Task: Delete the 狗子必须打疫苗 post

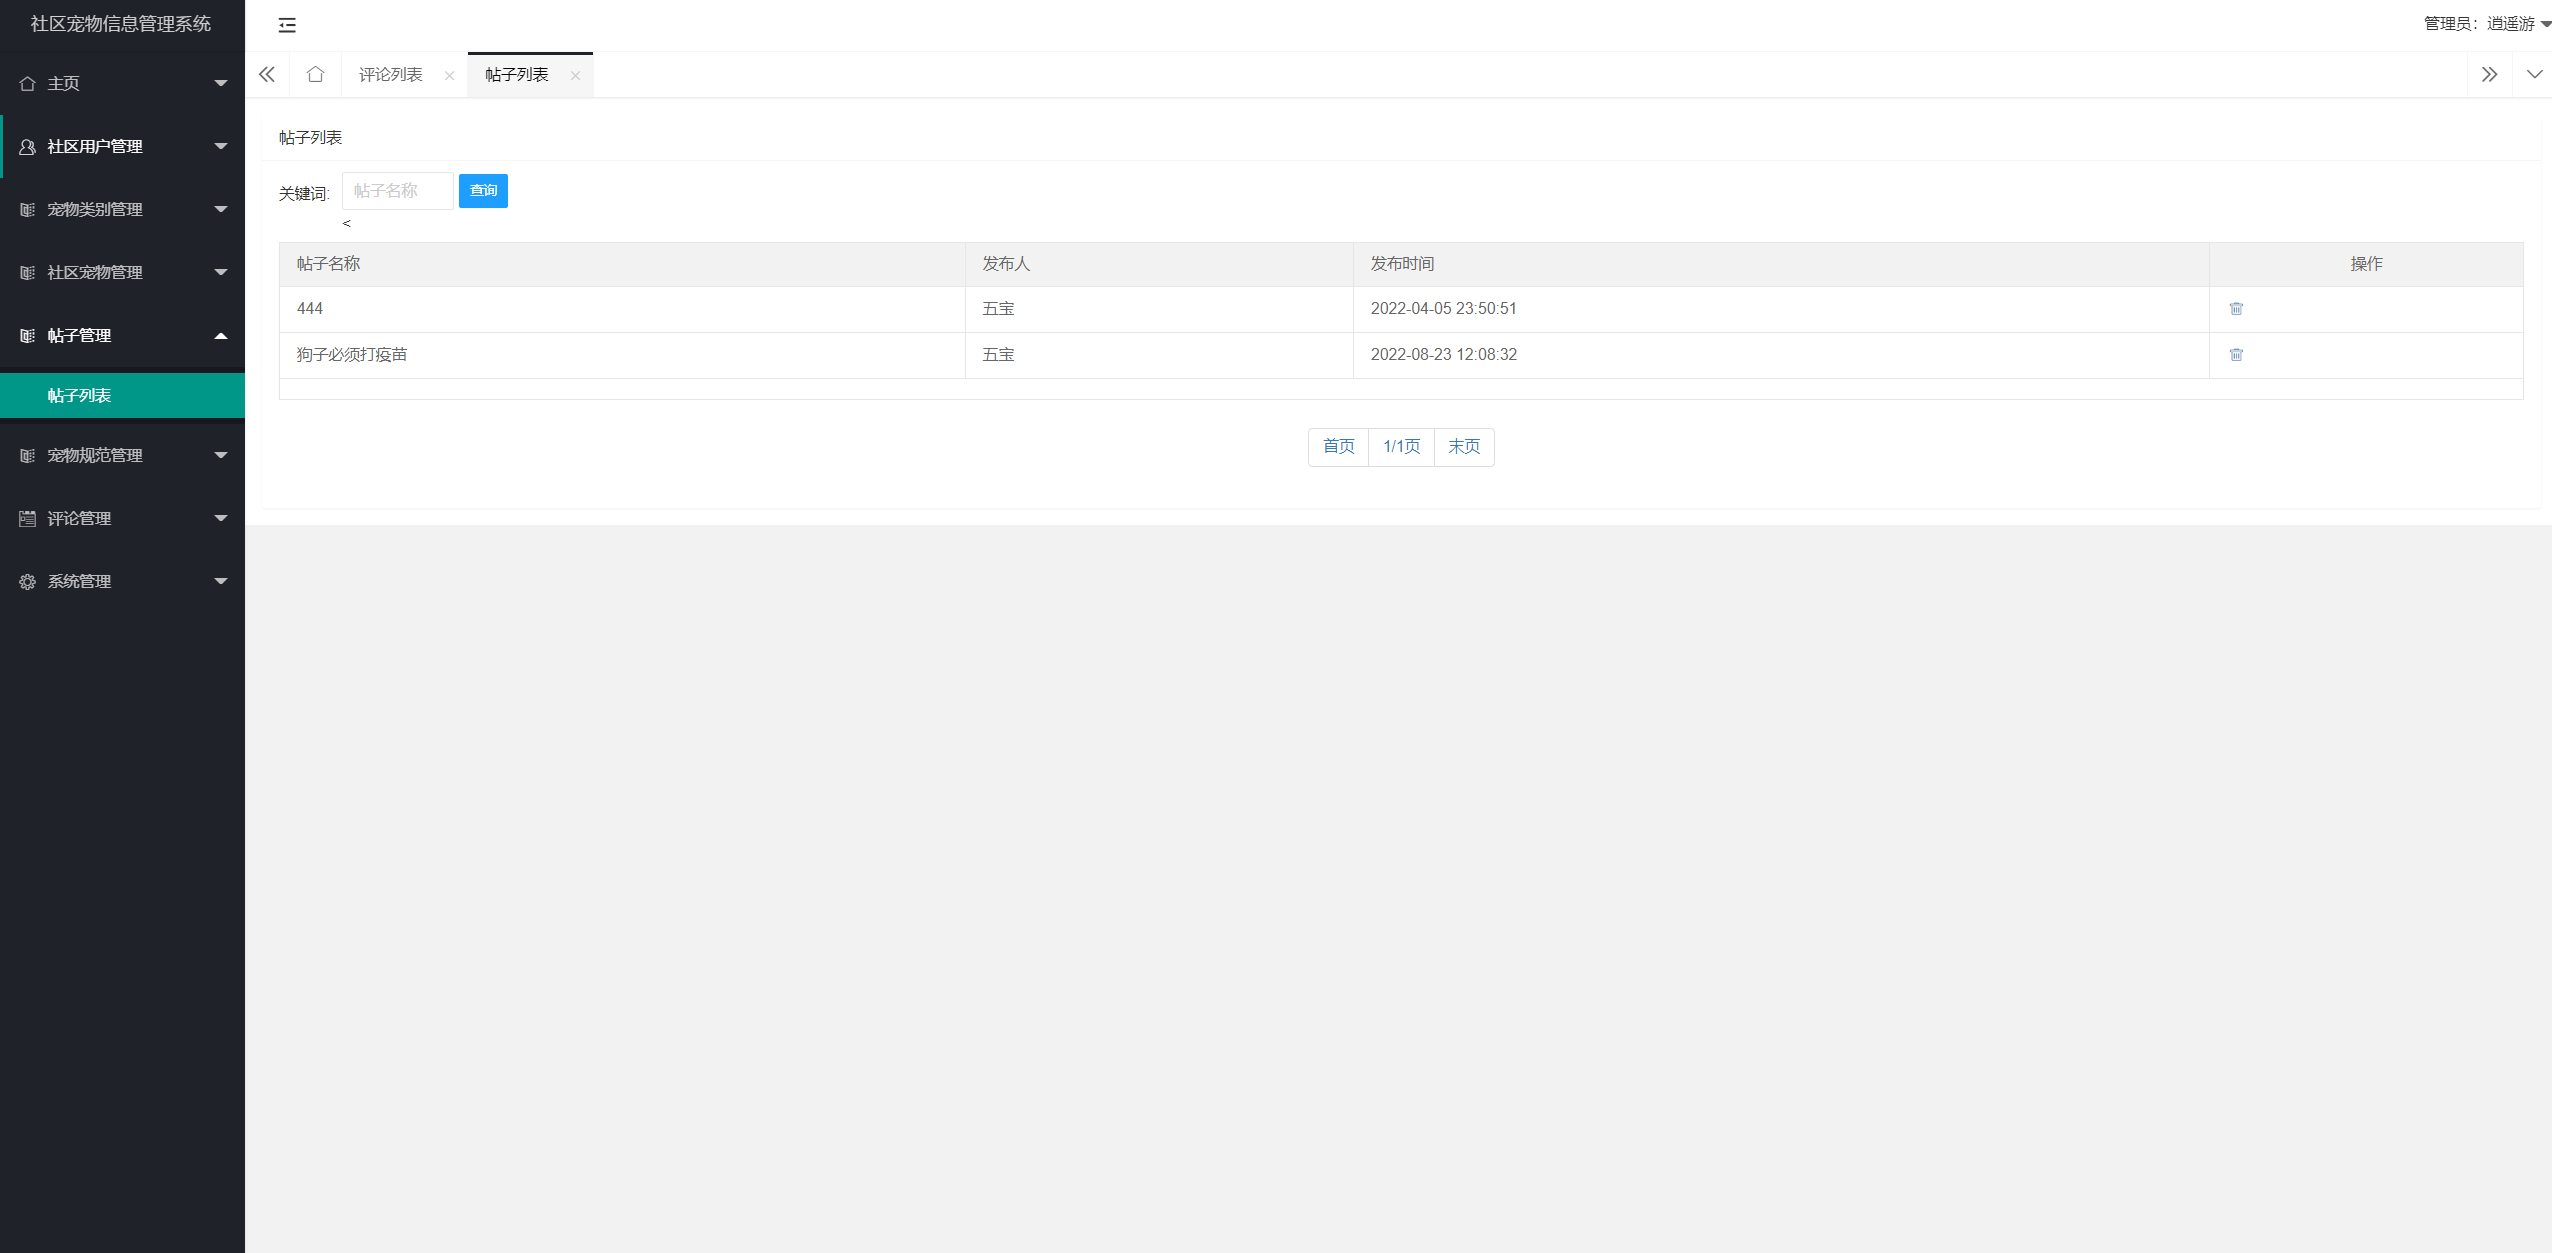Action: [2236, 355]
